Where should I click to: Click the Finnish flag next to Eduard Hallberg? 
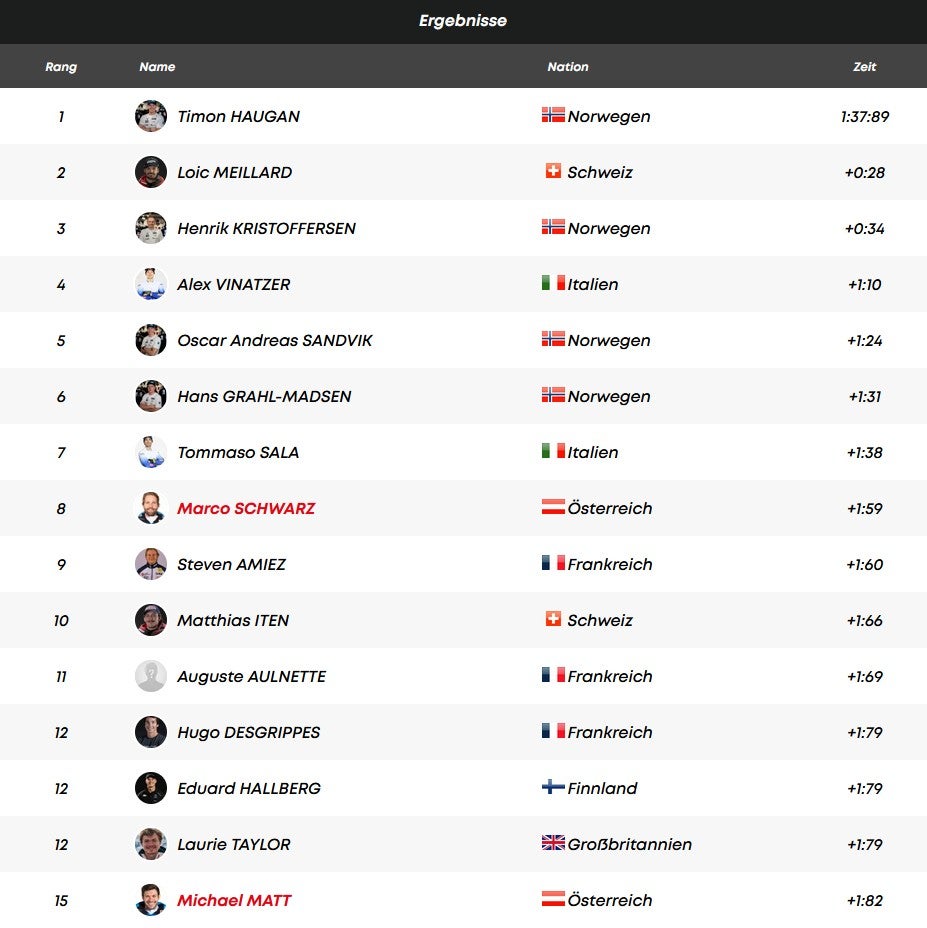tap(553, 787)
